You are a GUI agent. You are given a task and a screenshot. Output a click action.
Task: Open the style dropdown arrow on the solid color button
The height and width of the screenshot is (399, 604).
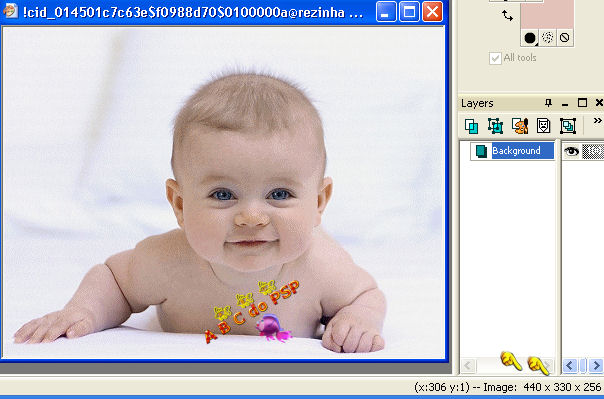[x=536, y=44]
